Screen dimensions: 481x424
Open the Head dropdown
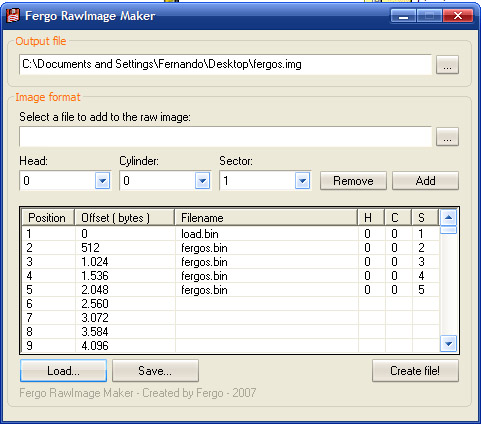[x=103, y=181]
